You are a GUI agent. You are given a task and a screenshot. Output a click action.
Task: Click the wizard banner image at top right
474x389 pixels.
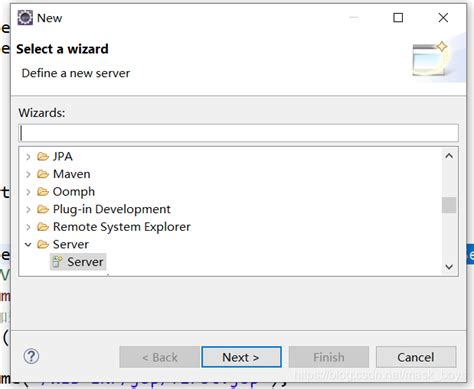click(430, 58)
